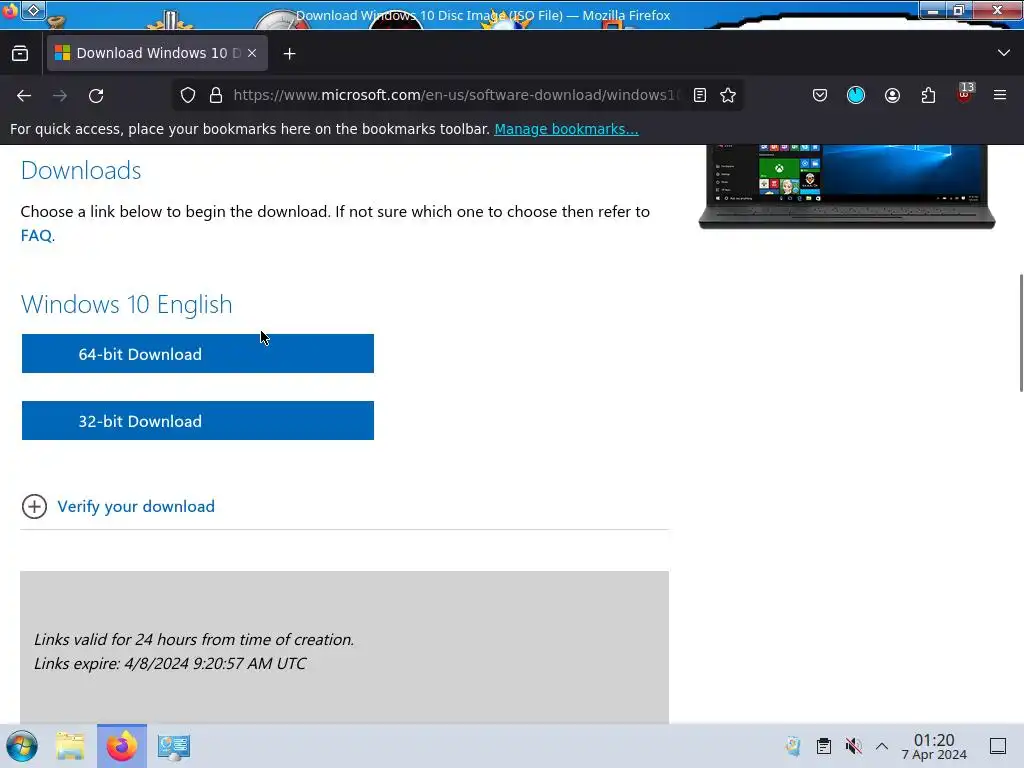Screen dimensions: 1024x768
Task: Click the blue circular extension icon
Action: click(x=856, y=95)
